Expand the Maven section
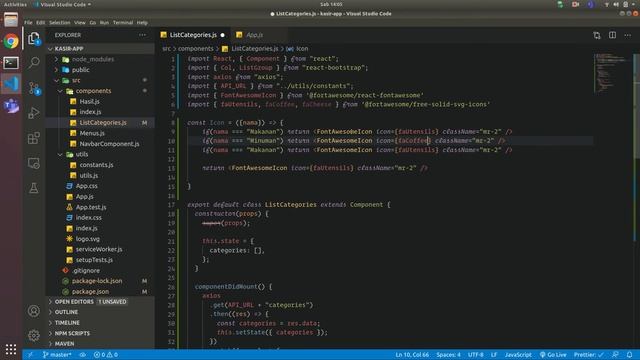 point(64,344)
